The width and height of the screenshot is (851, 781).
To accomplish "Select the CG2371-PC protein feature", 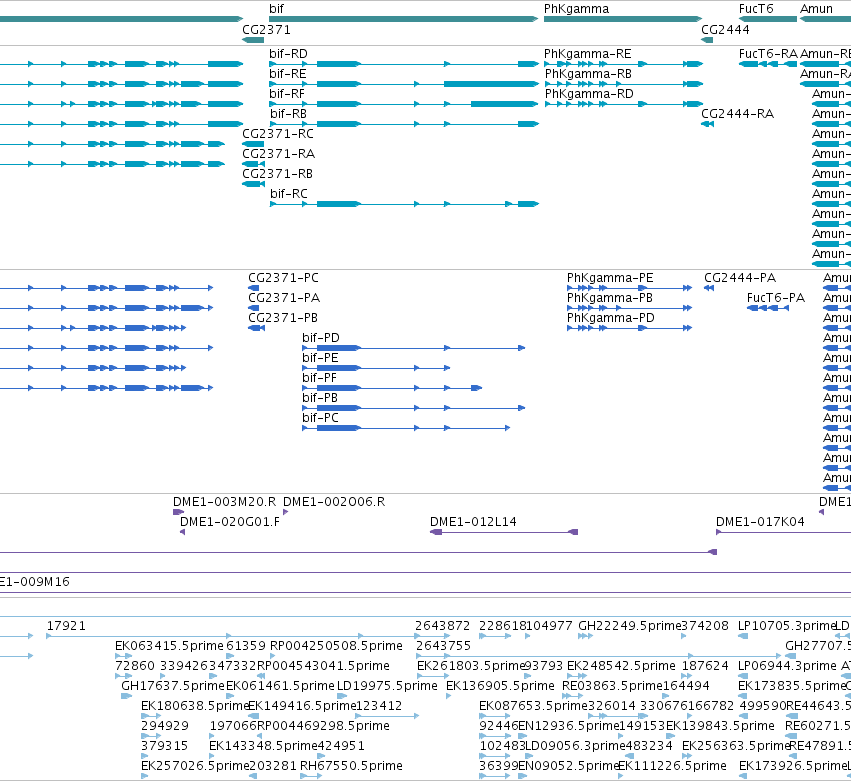I will [x=253, y=288].
